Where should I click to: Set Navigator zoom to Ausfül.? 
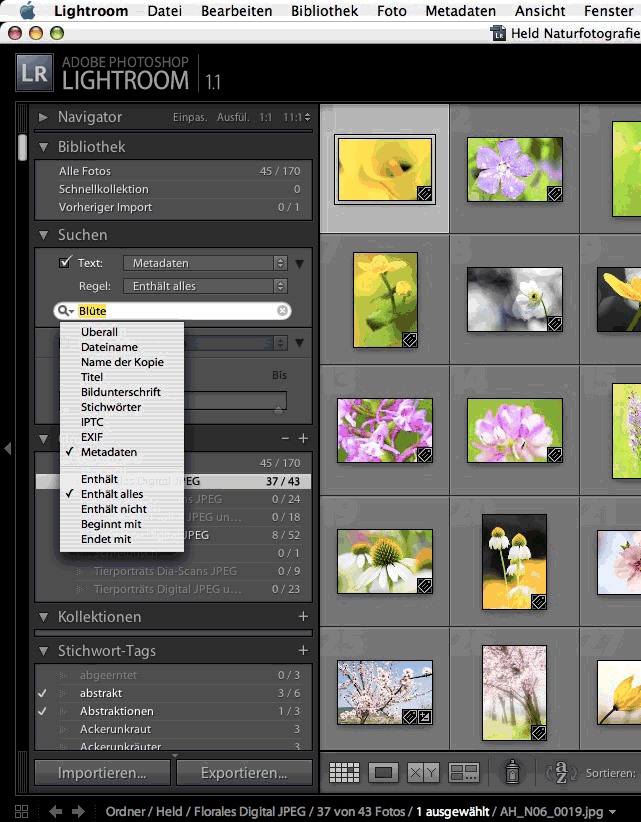[233, 117]
